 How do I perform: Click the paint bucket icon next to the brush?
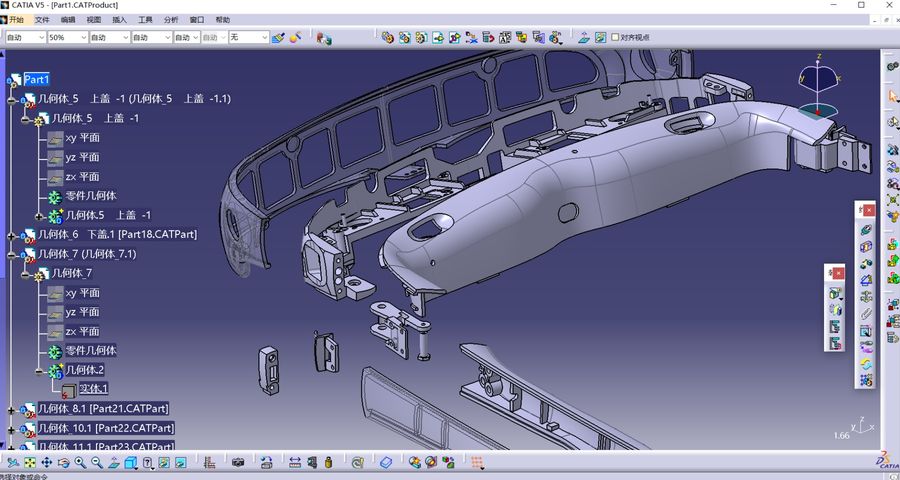click(x=296, y=38)
